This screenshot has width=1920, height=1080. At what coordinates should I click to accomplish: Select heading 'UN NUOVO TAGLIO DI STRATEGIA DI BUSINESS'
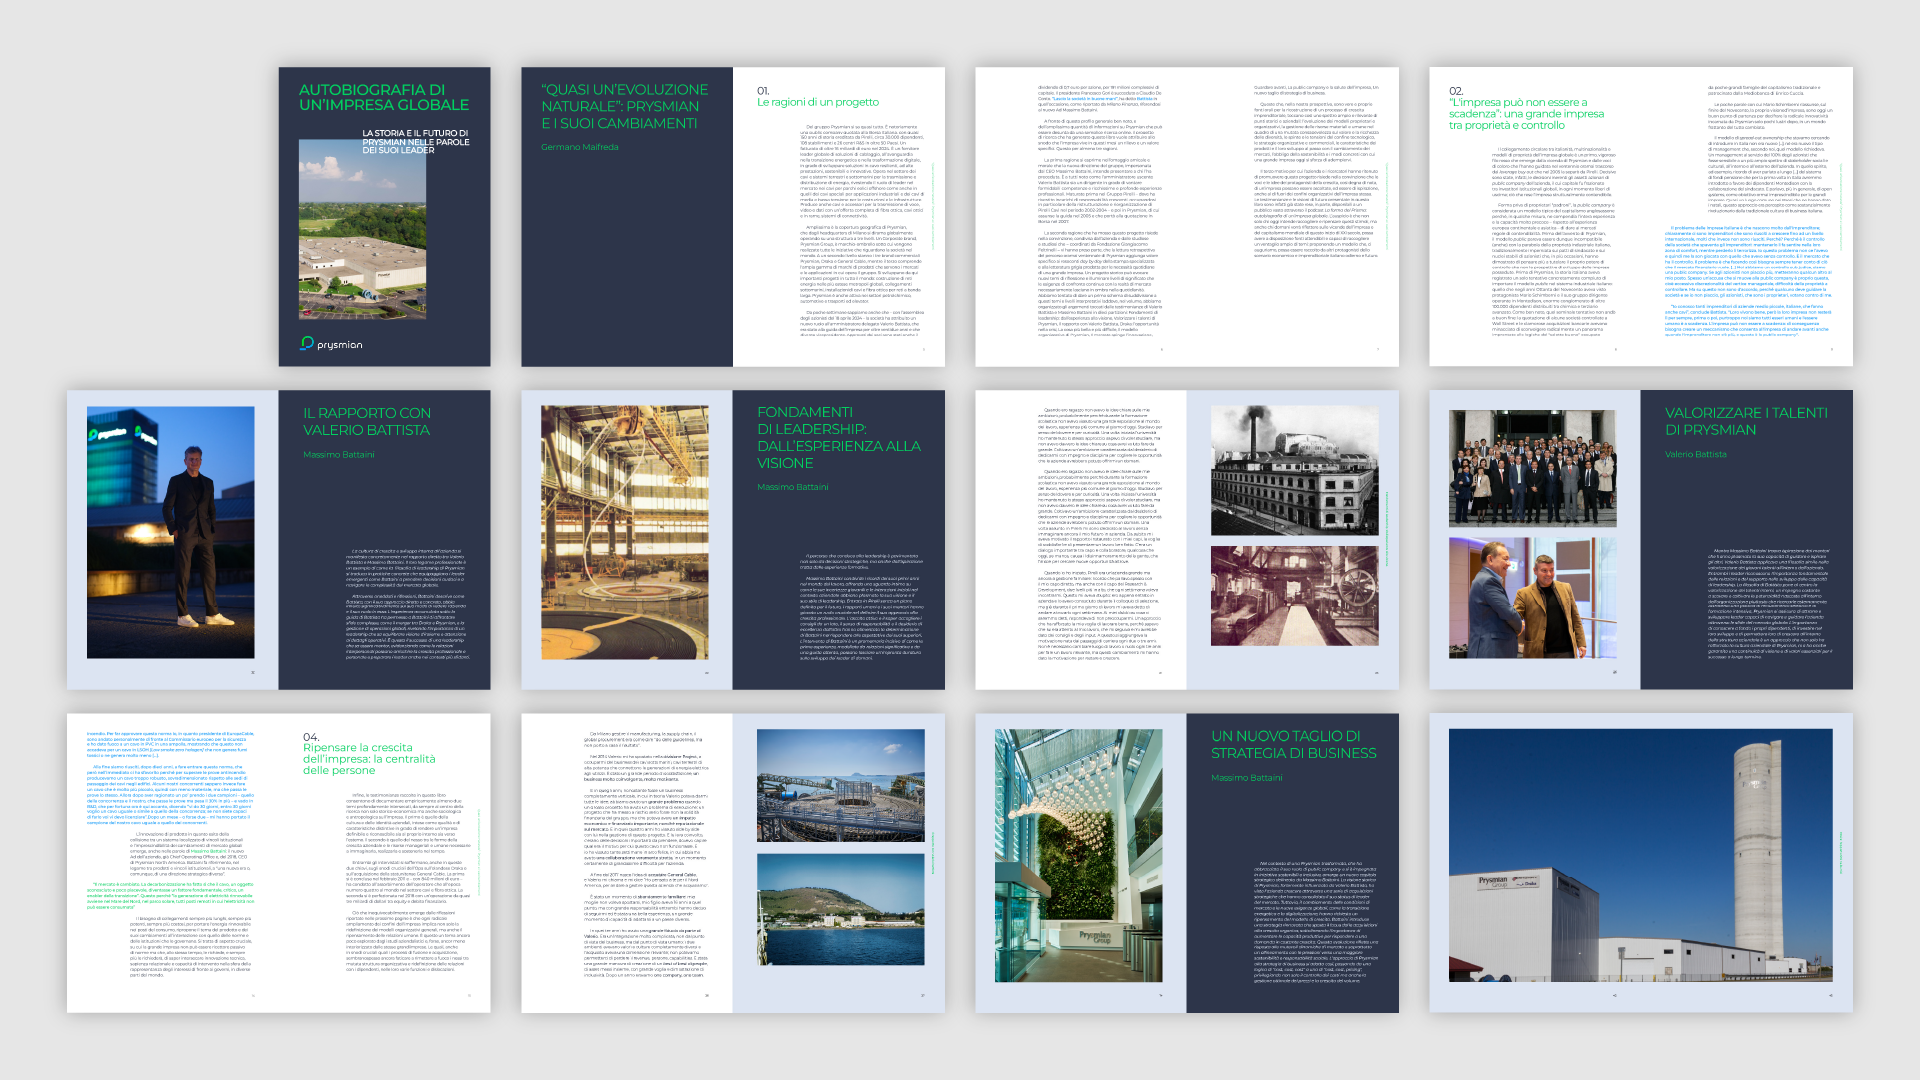click(x=1294, y=745)
